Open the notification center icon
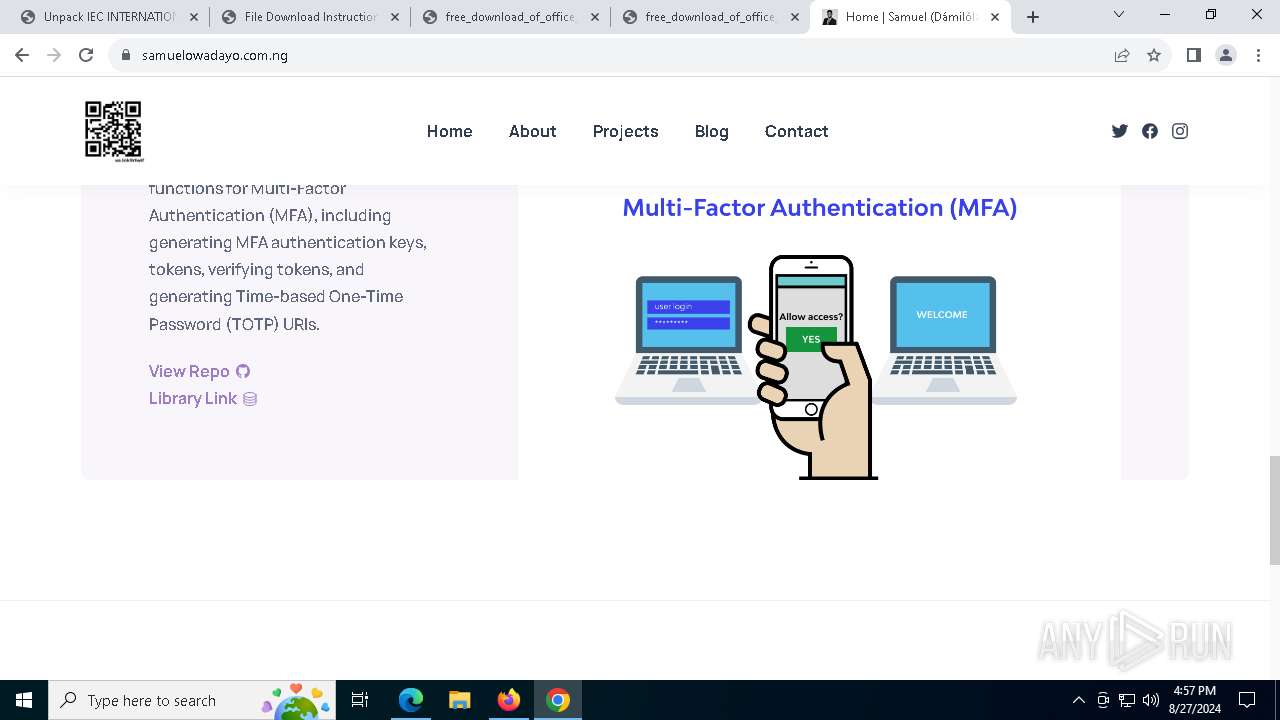Screen dimensions: 1280x720 pos(1247,700)
